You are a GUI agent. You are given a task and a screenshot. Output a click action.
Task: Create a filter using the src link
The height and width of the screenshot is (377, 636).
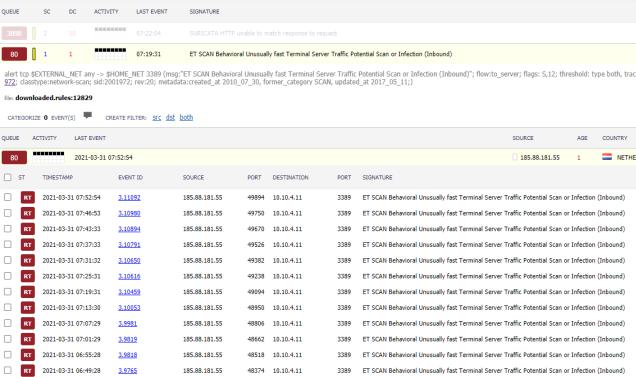157,118
